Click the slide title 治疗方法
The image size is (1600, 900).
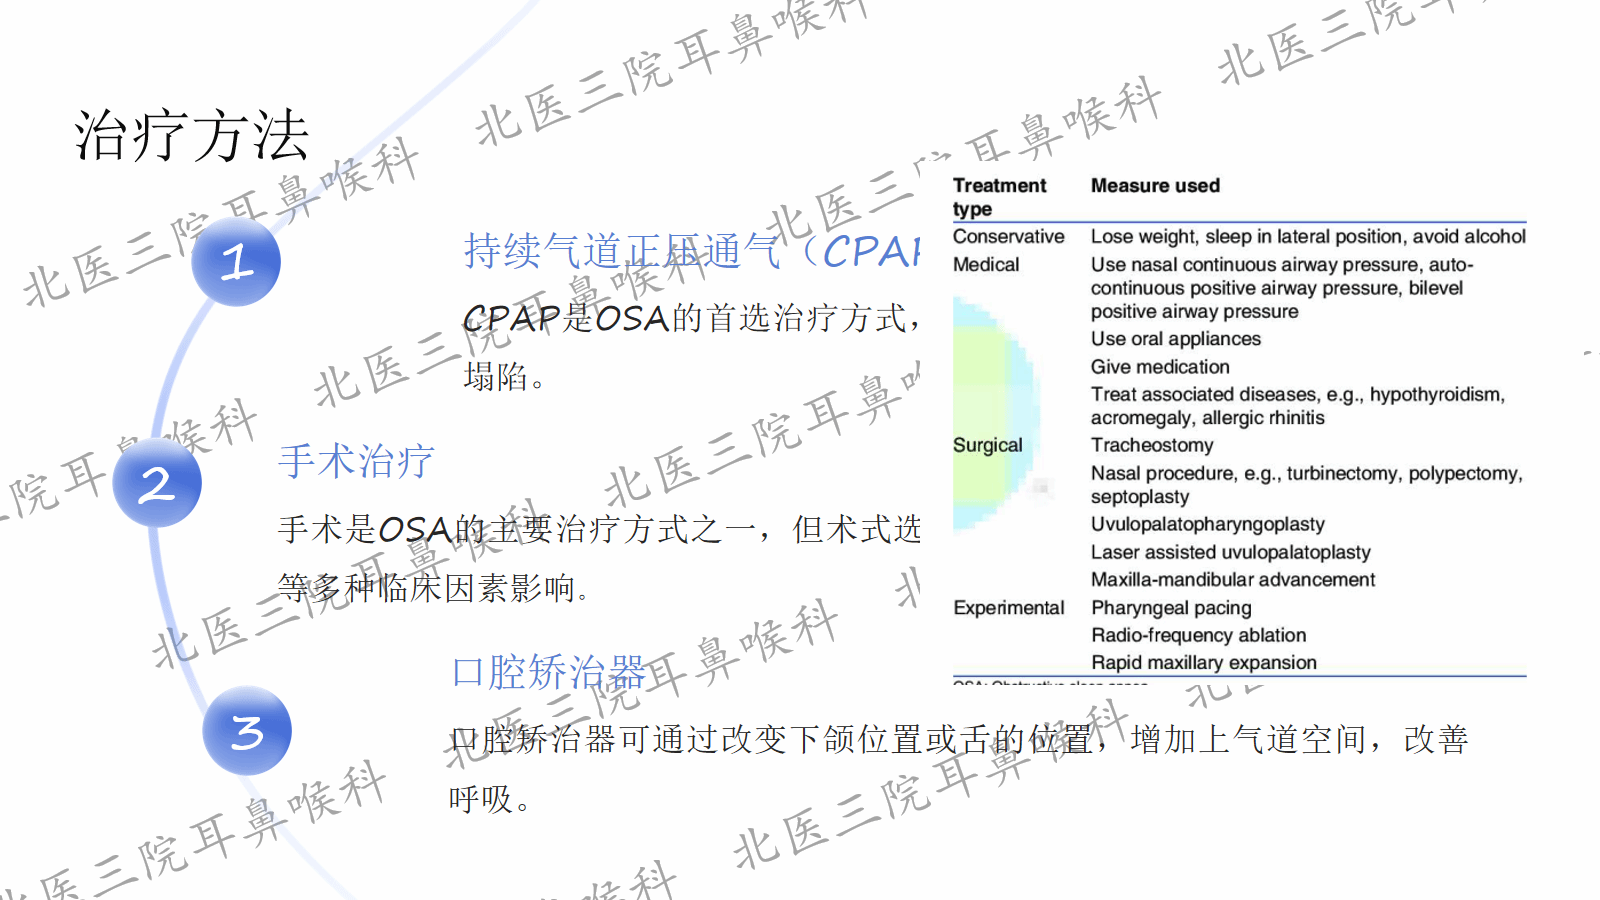point(192,136)
